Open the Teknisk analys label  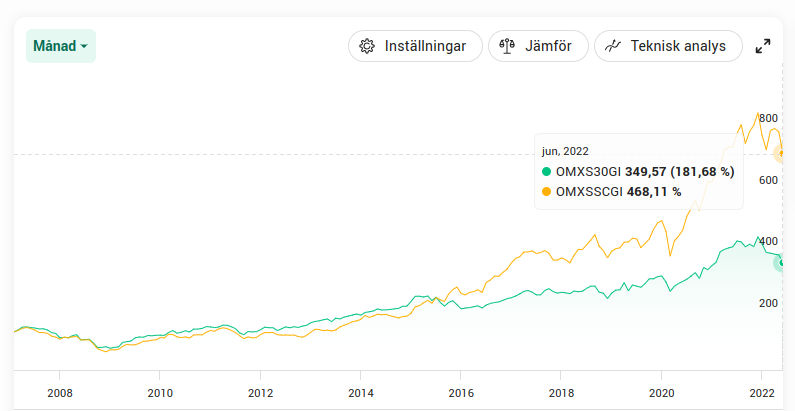(678, 46)
